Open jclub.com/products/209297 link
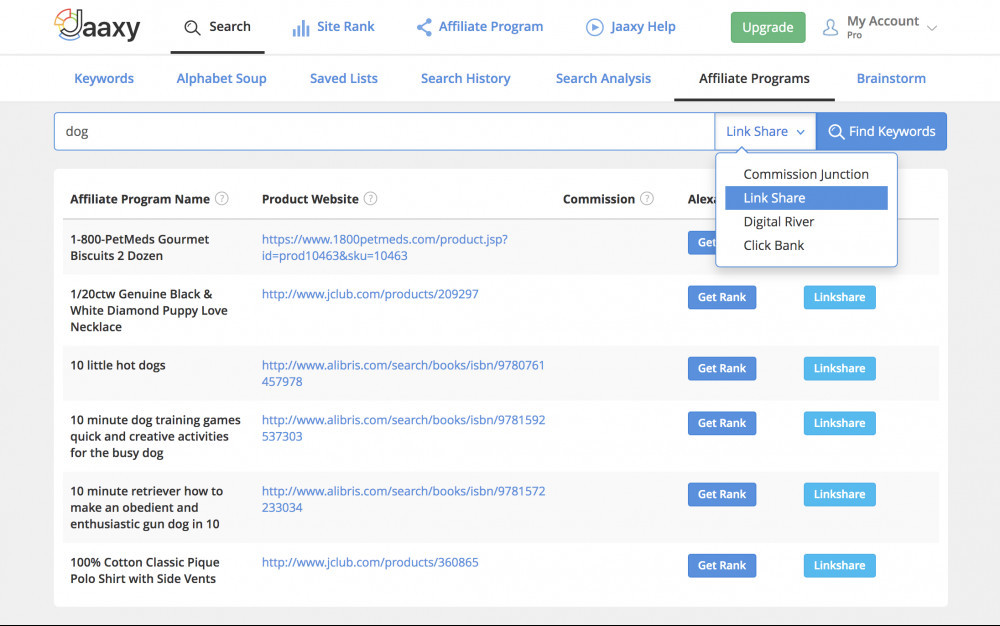 pyautogui.click(x=370, y=294)
